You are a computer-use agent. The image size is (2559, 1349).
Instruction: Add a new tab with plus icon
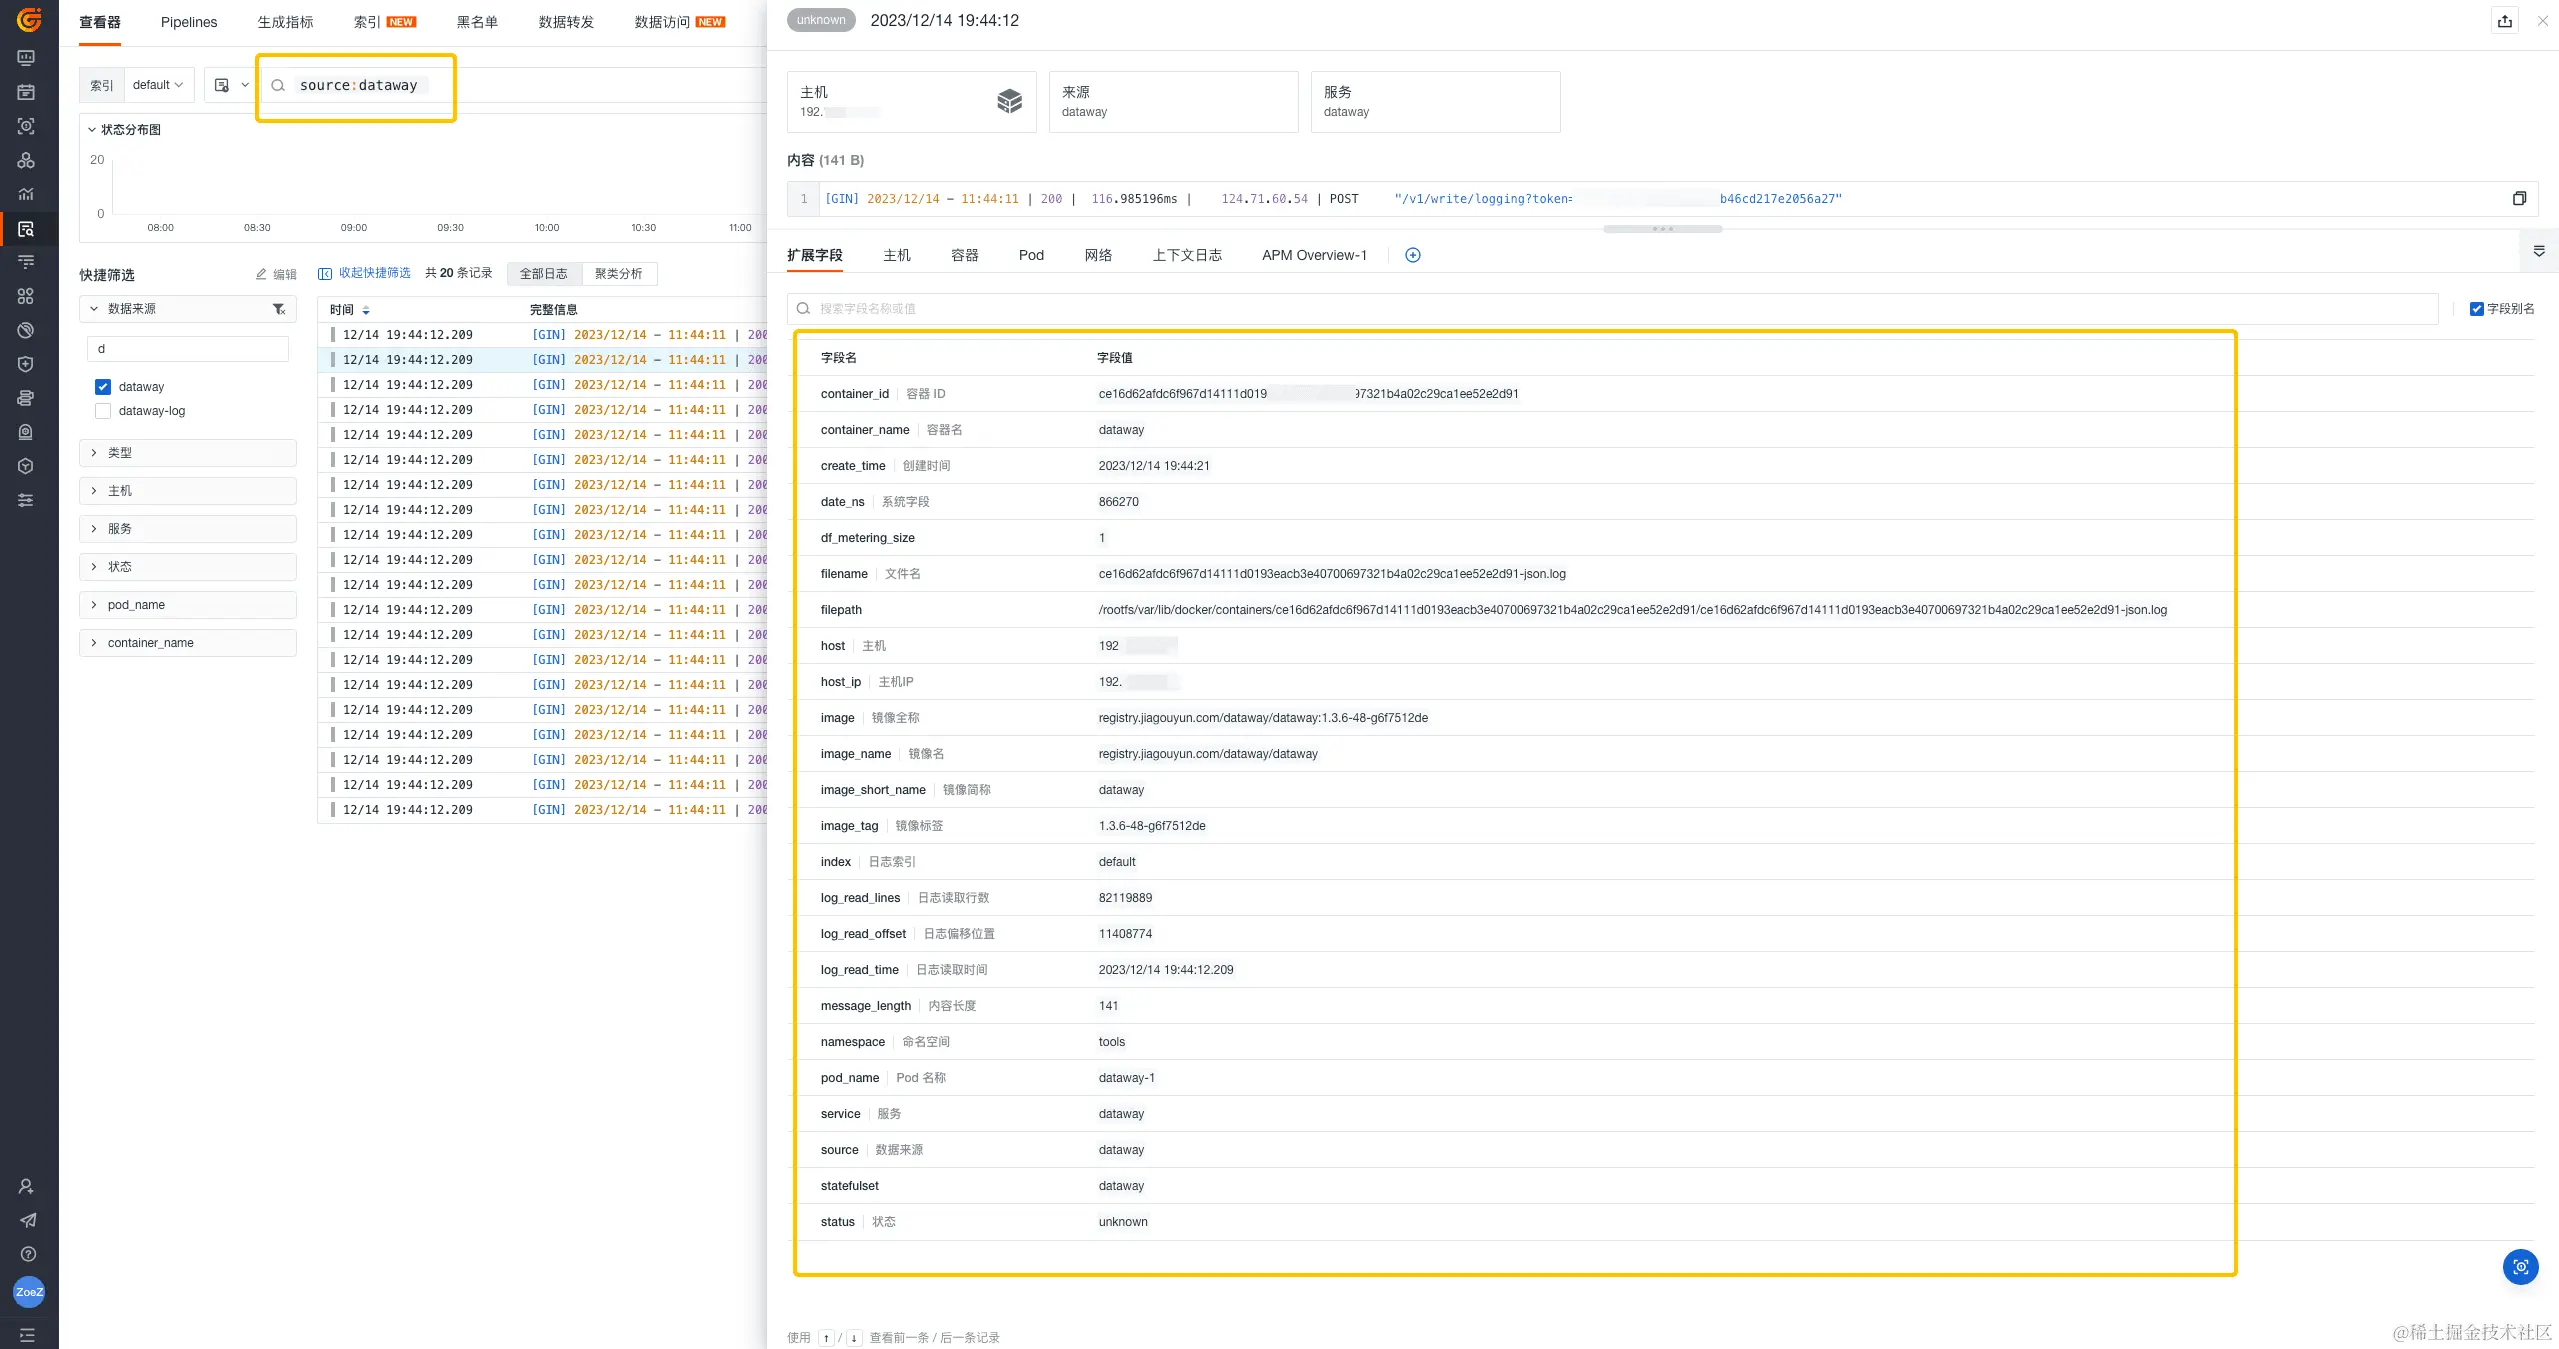(1412, 255)
